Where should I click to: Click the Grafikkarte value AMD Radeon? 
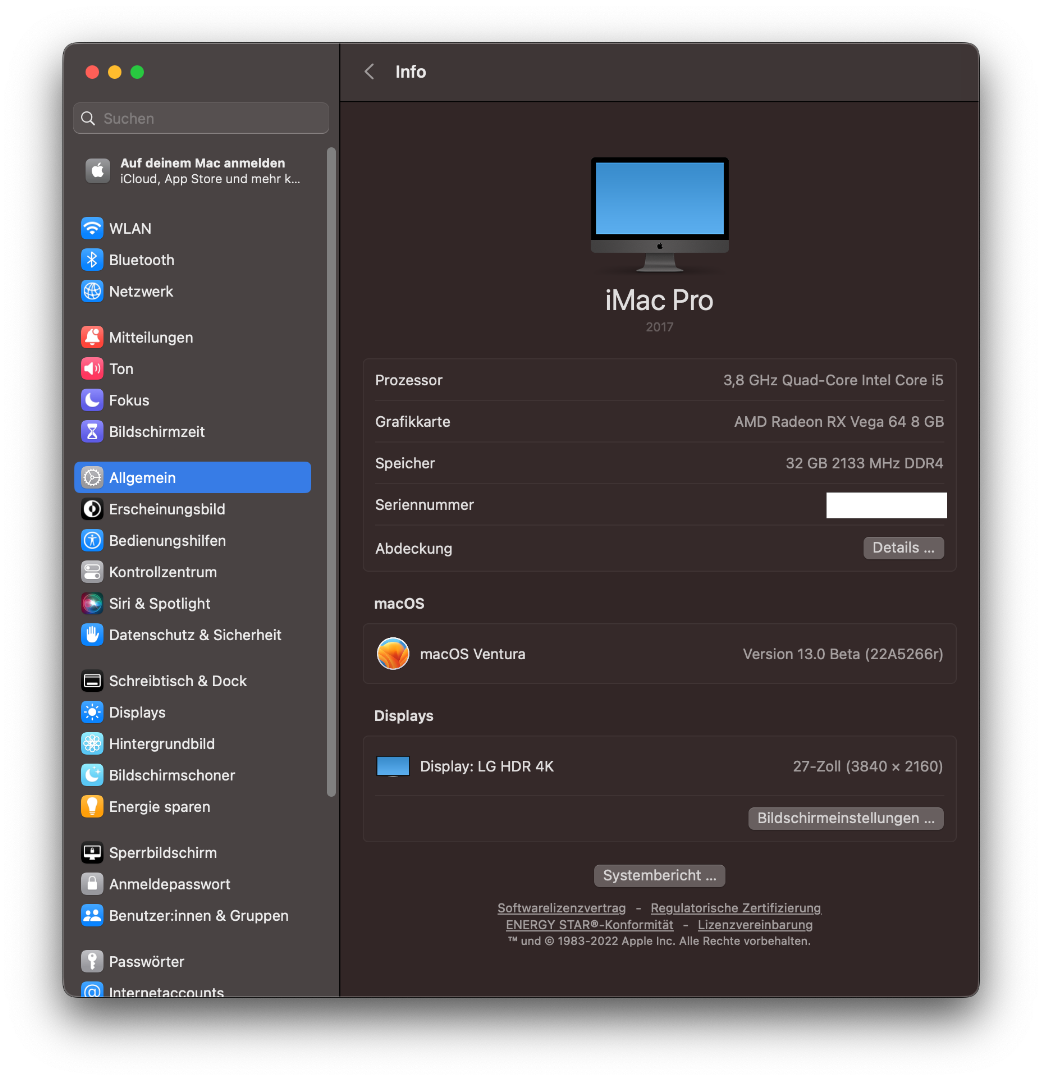pos(838,422)
